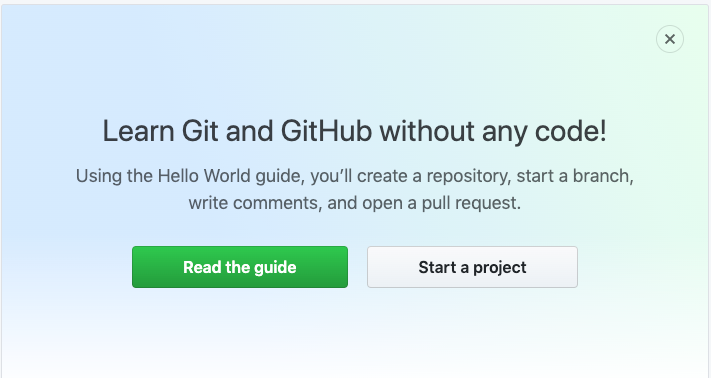Choose the gray Start a project option
Screen dimensions: 711x378
[x=472, y=267]
